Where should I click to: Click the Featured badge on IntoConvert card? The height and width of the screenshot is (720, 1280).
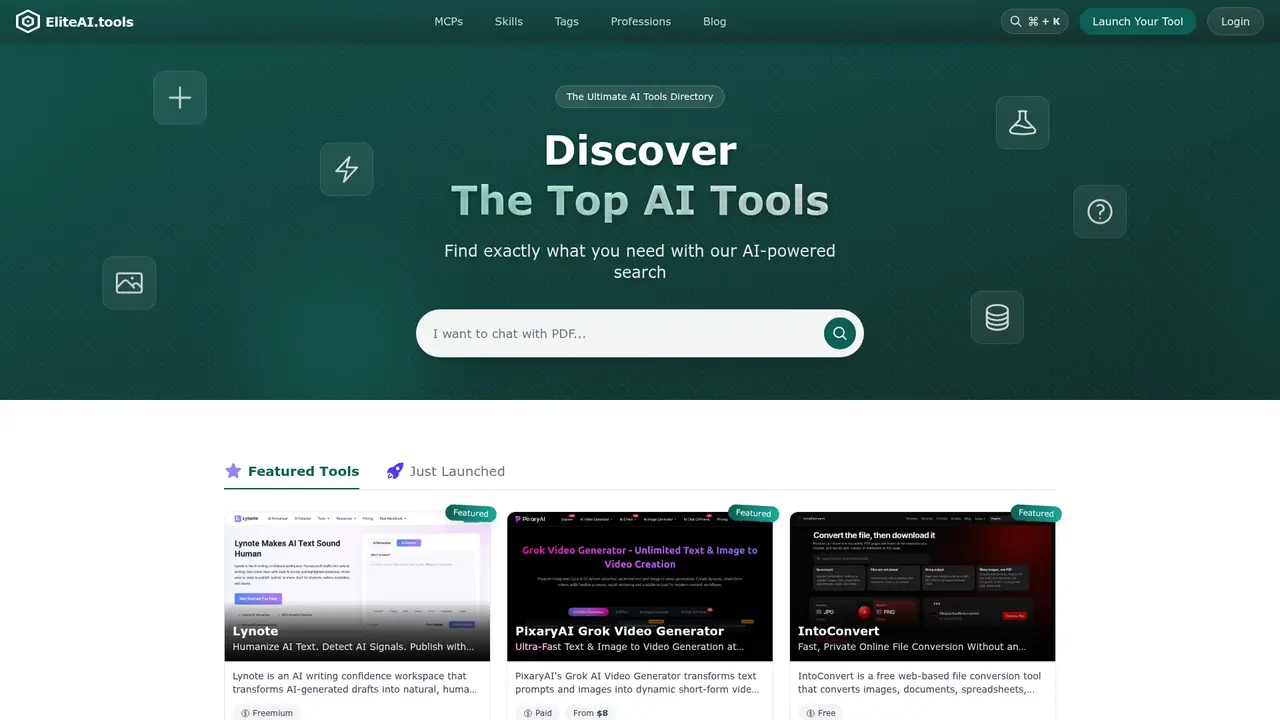(x=1036, y=513)
